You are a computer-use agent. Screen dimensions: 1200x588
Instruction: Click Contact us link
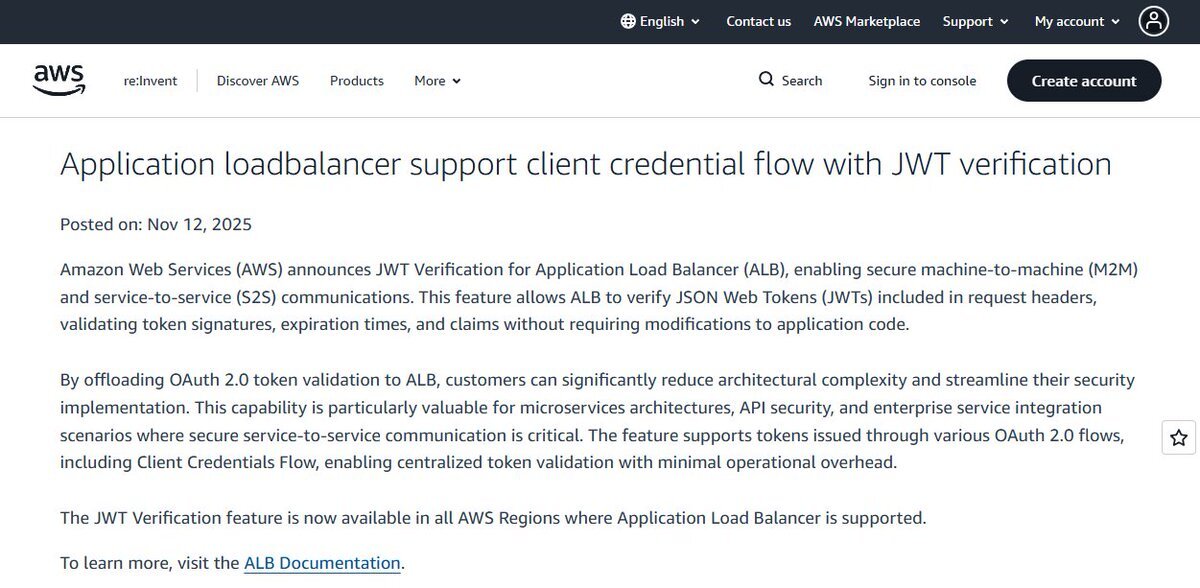[758, 21]
